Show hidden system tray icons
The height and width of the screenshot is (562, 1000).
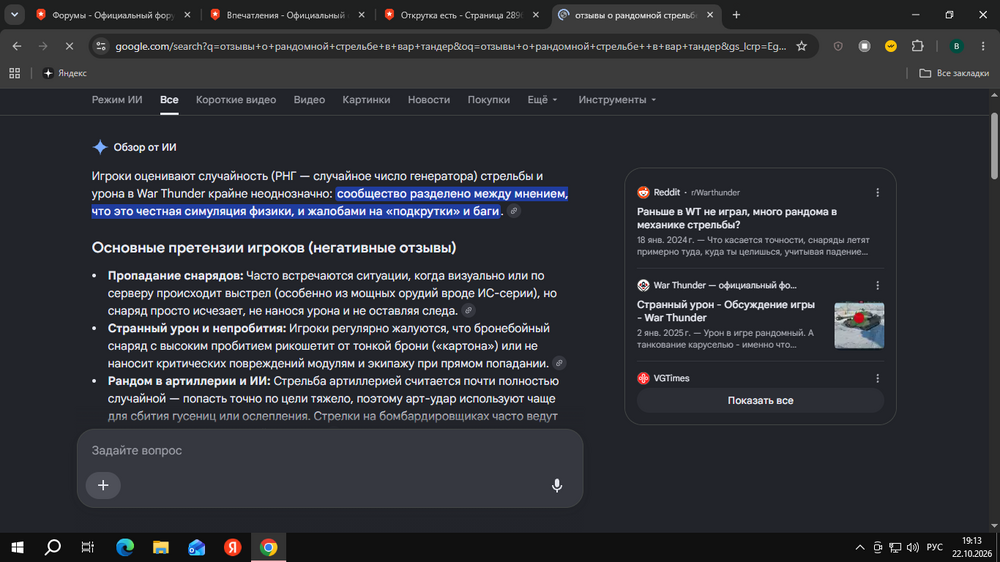860,547
